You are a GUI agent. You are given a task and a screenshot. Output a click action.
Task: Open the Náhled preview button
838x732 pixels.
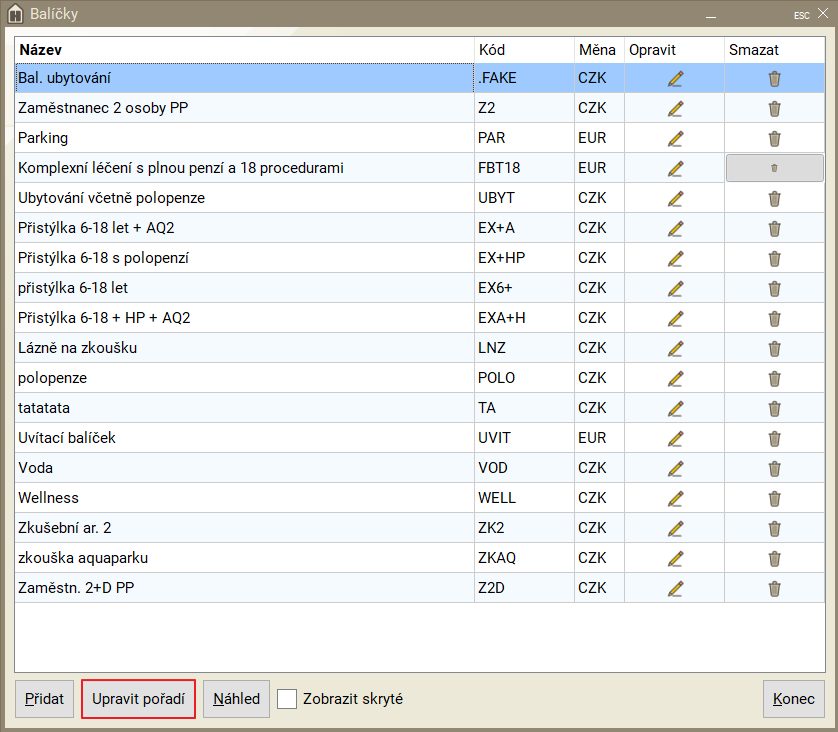pos(236,699)
